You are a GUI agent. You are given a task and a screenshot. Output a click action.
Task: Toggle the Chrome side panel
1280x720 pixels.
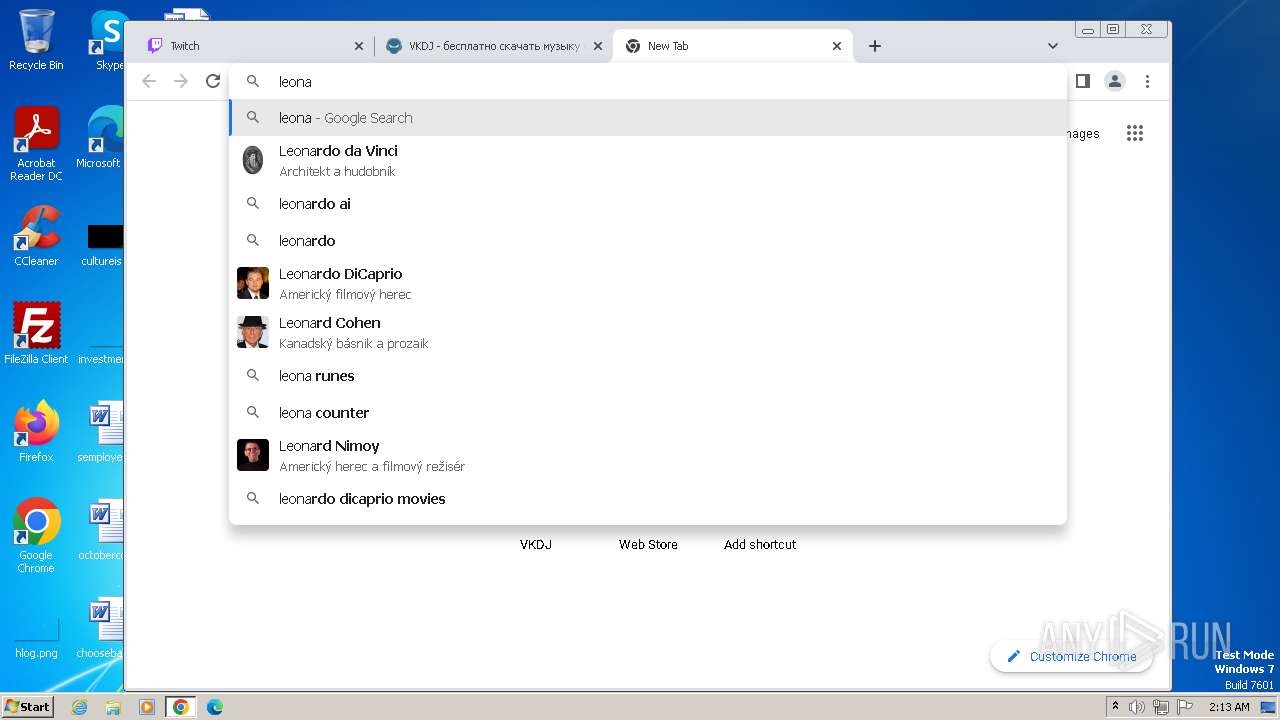[1082, 81]
